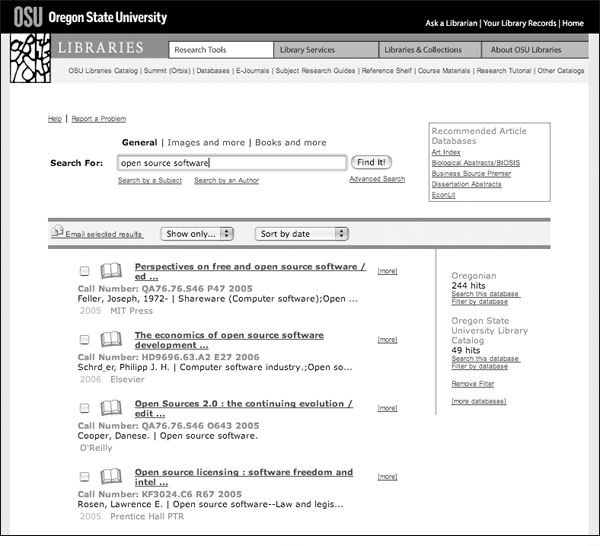Image resolution: width=600 pixels, height=546 pixels.
Task: Click book icon for Perspectives on free software
Action: pyautogui.click(x=111, y=271)
